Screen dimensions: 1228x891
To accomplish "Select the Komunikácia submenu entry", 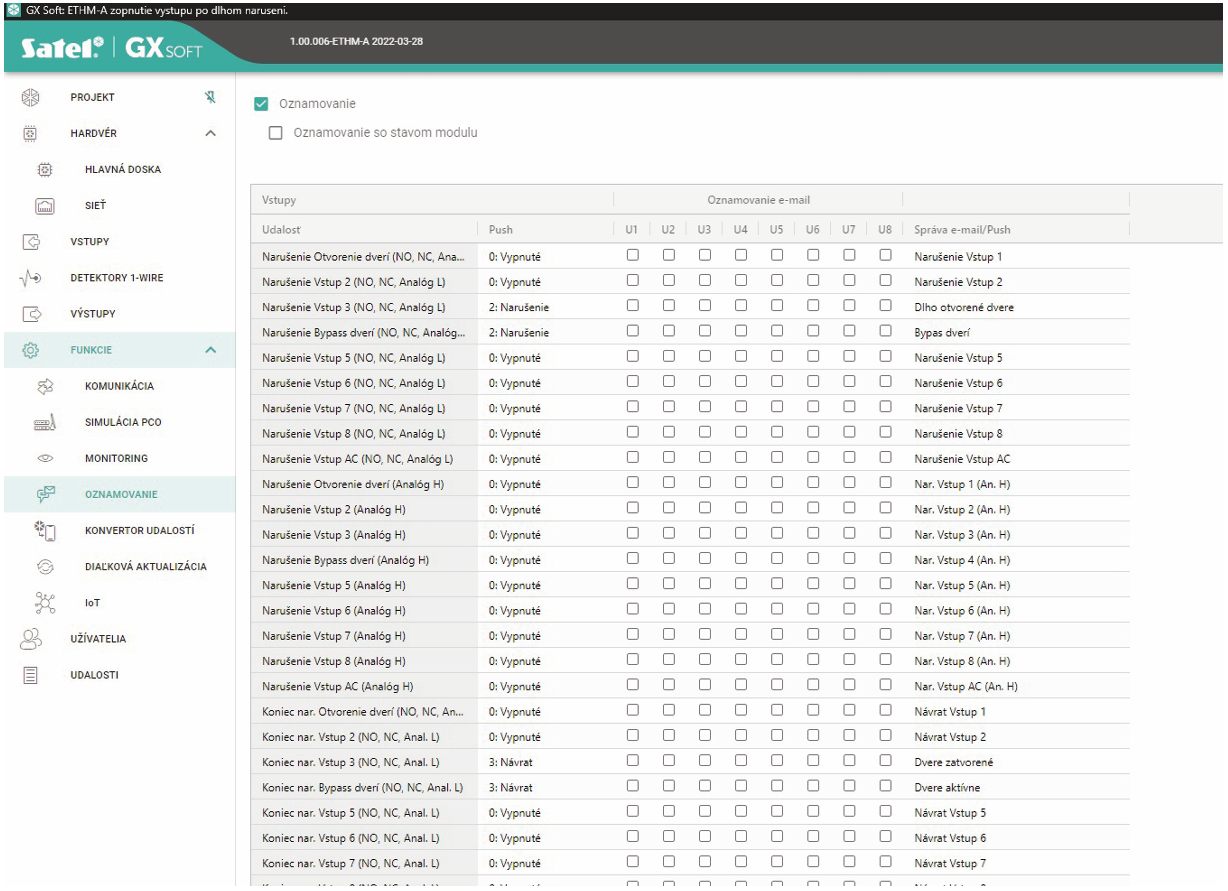I will 119,387.
